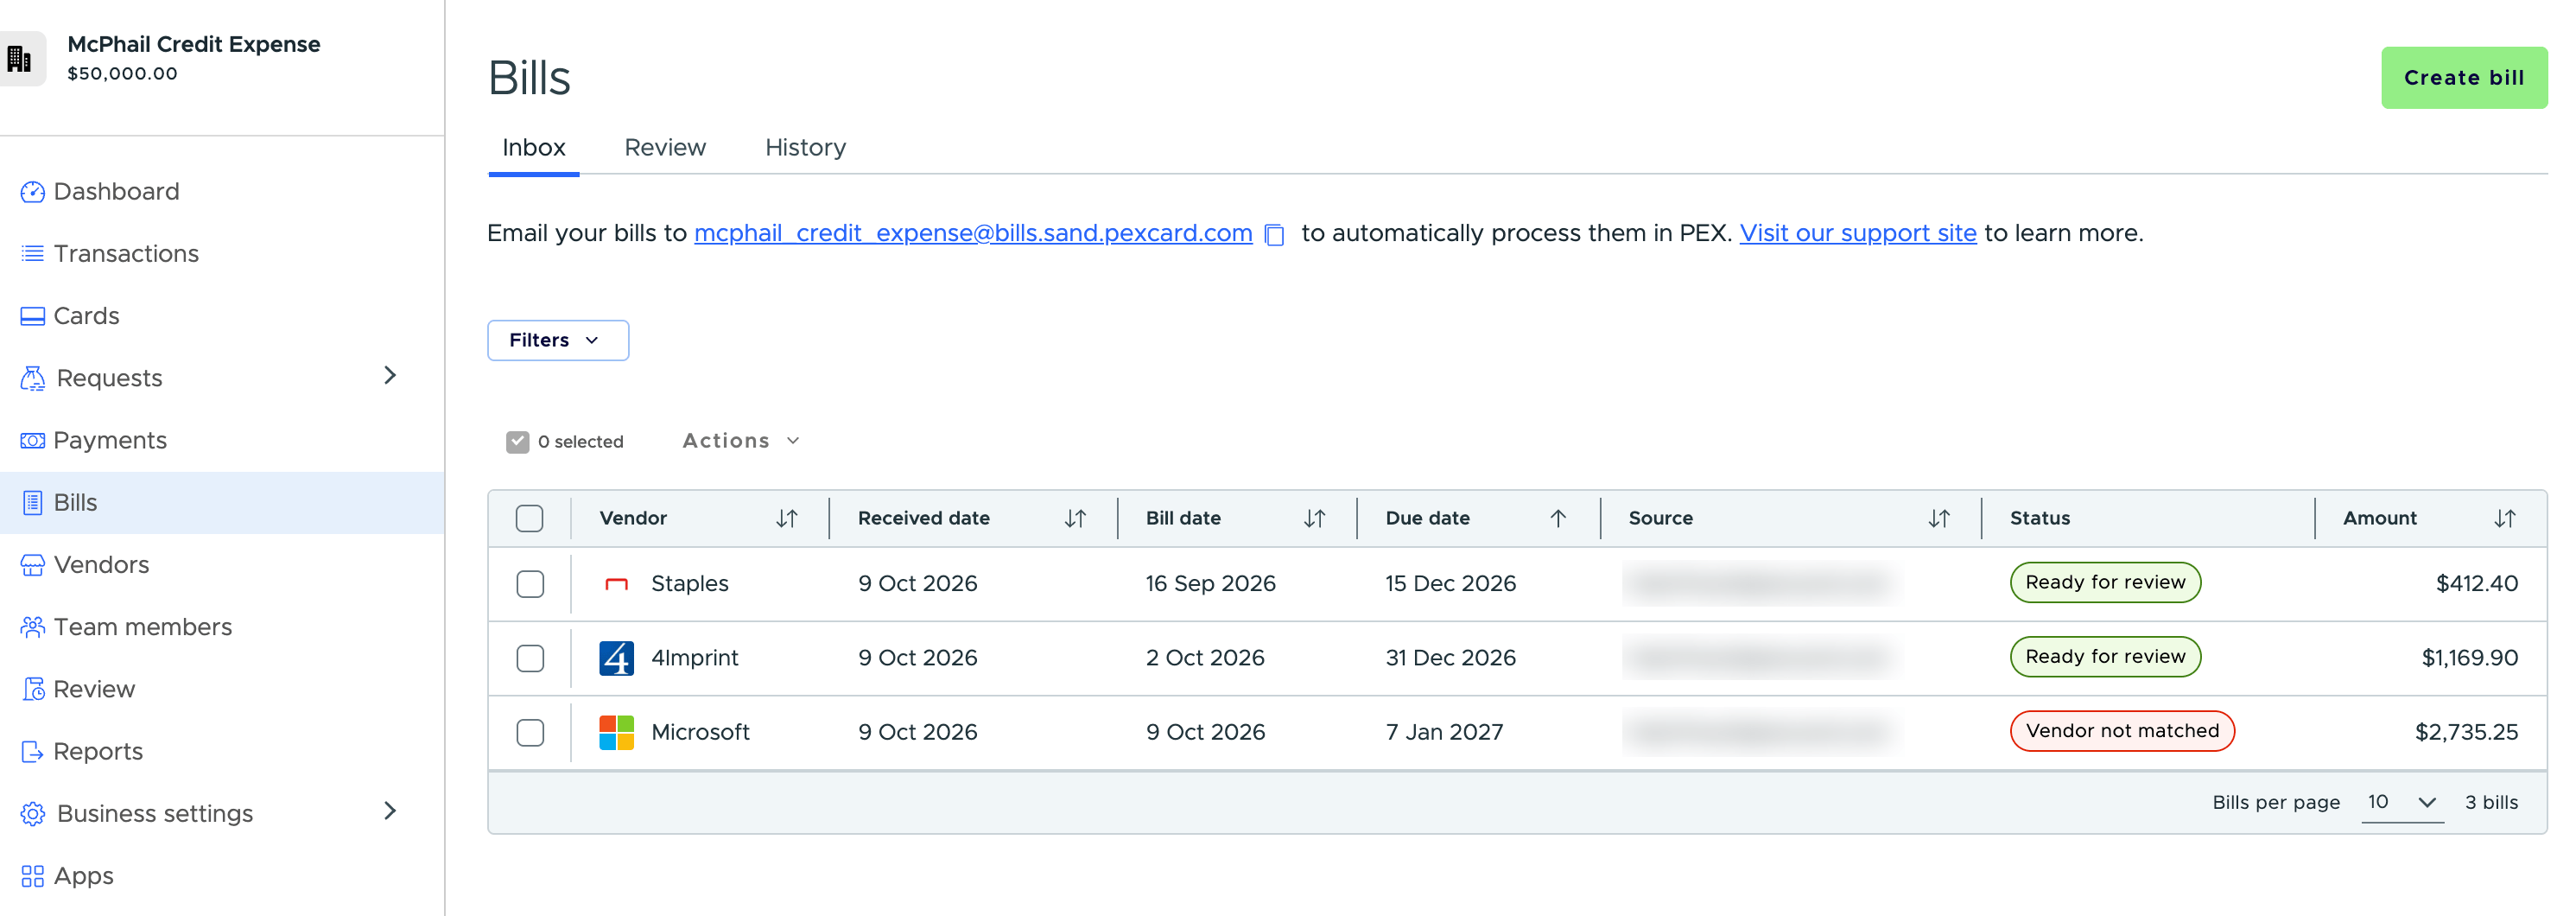Screen dimensions: 2576x916
Task: Open Bills in the sidebar
Action: [221, 502]
